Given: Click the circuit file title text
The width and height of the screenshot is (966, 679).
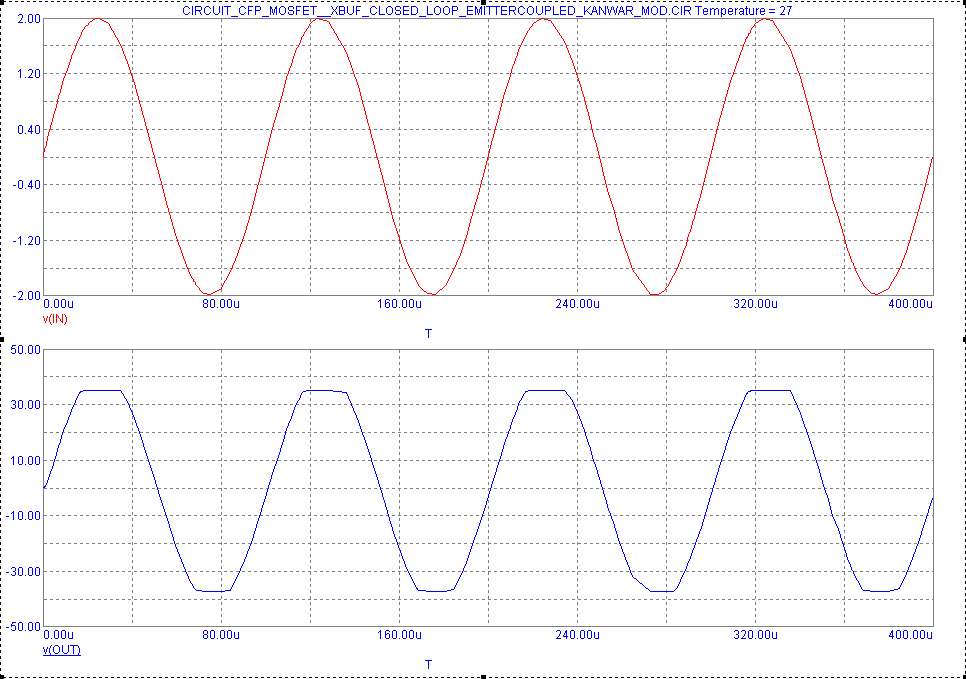Looking at the screenshot, I should [487, 10].
